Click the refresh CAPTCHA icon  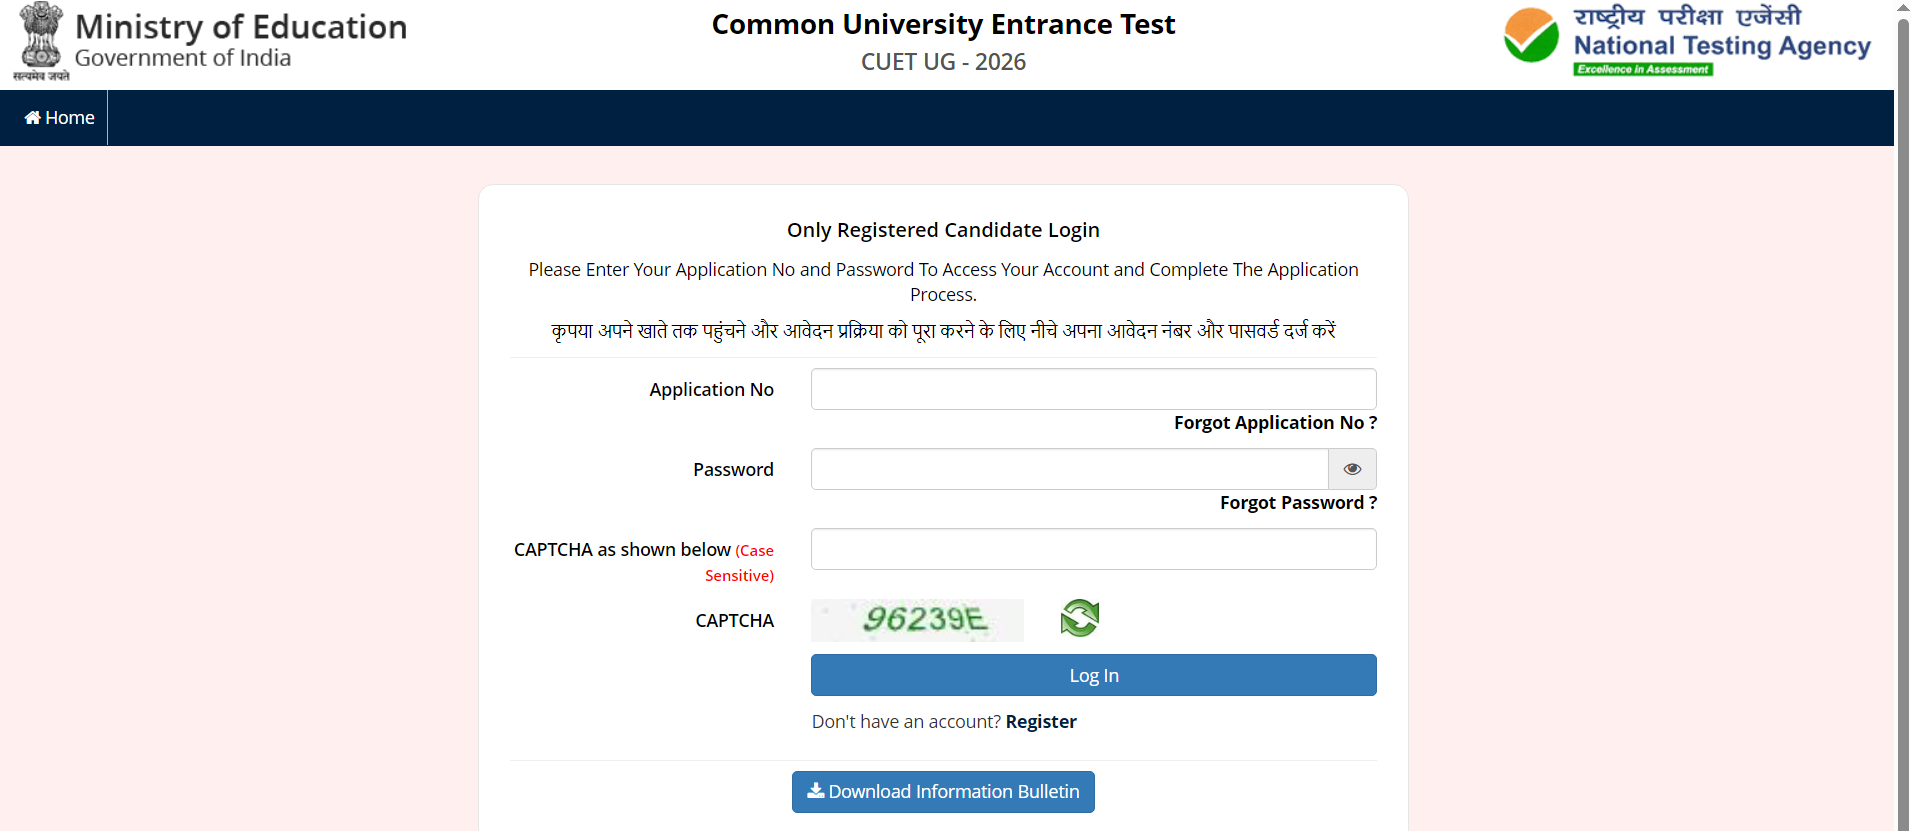point(1079,618)
